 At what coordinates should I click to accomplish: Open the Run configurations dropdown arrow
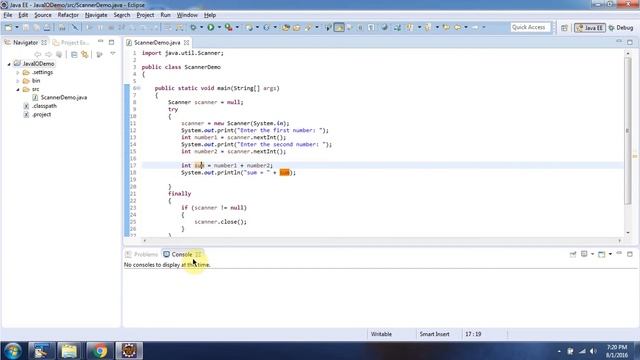point(219,27)
